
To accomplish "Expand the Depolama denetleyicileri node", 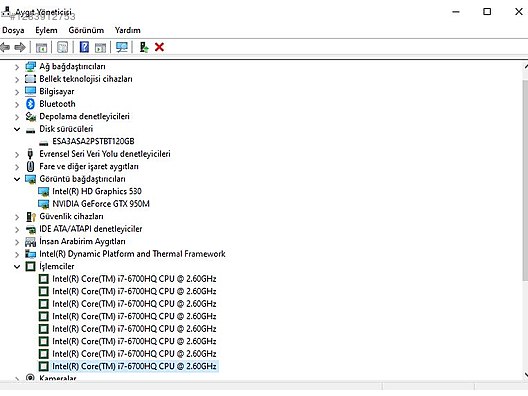I will coord(17,117).
